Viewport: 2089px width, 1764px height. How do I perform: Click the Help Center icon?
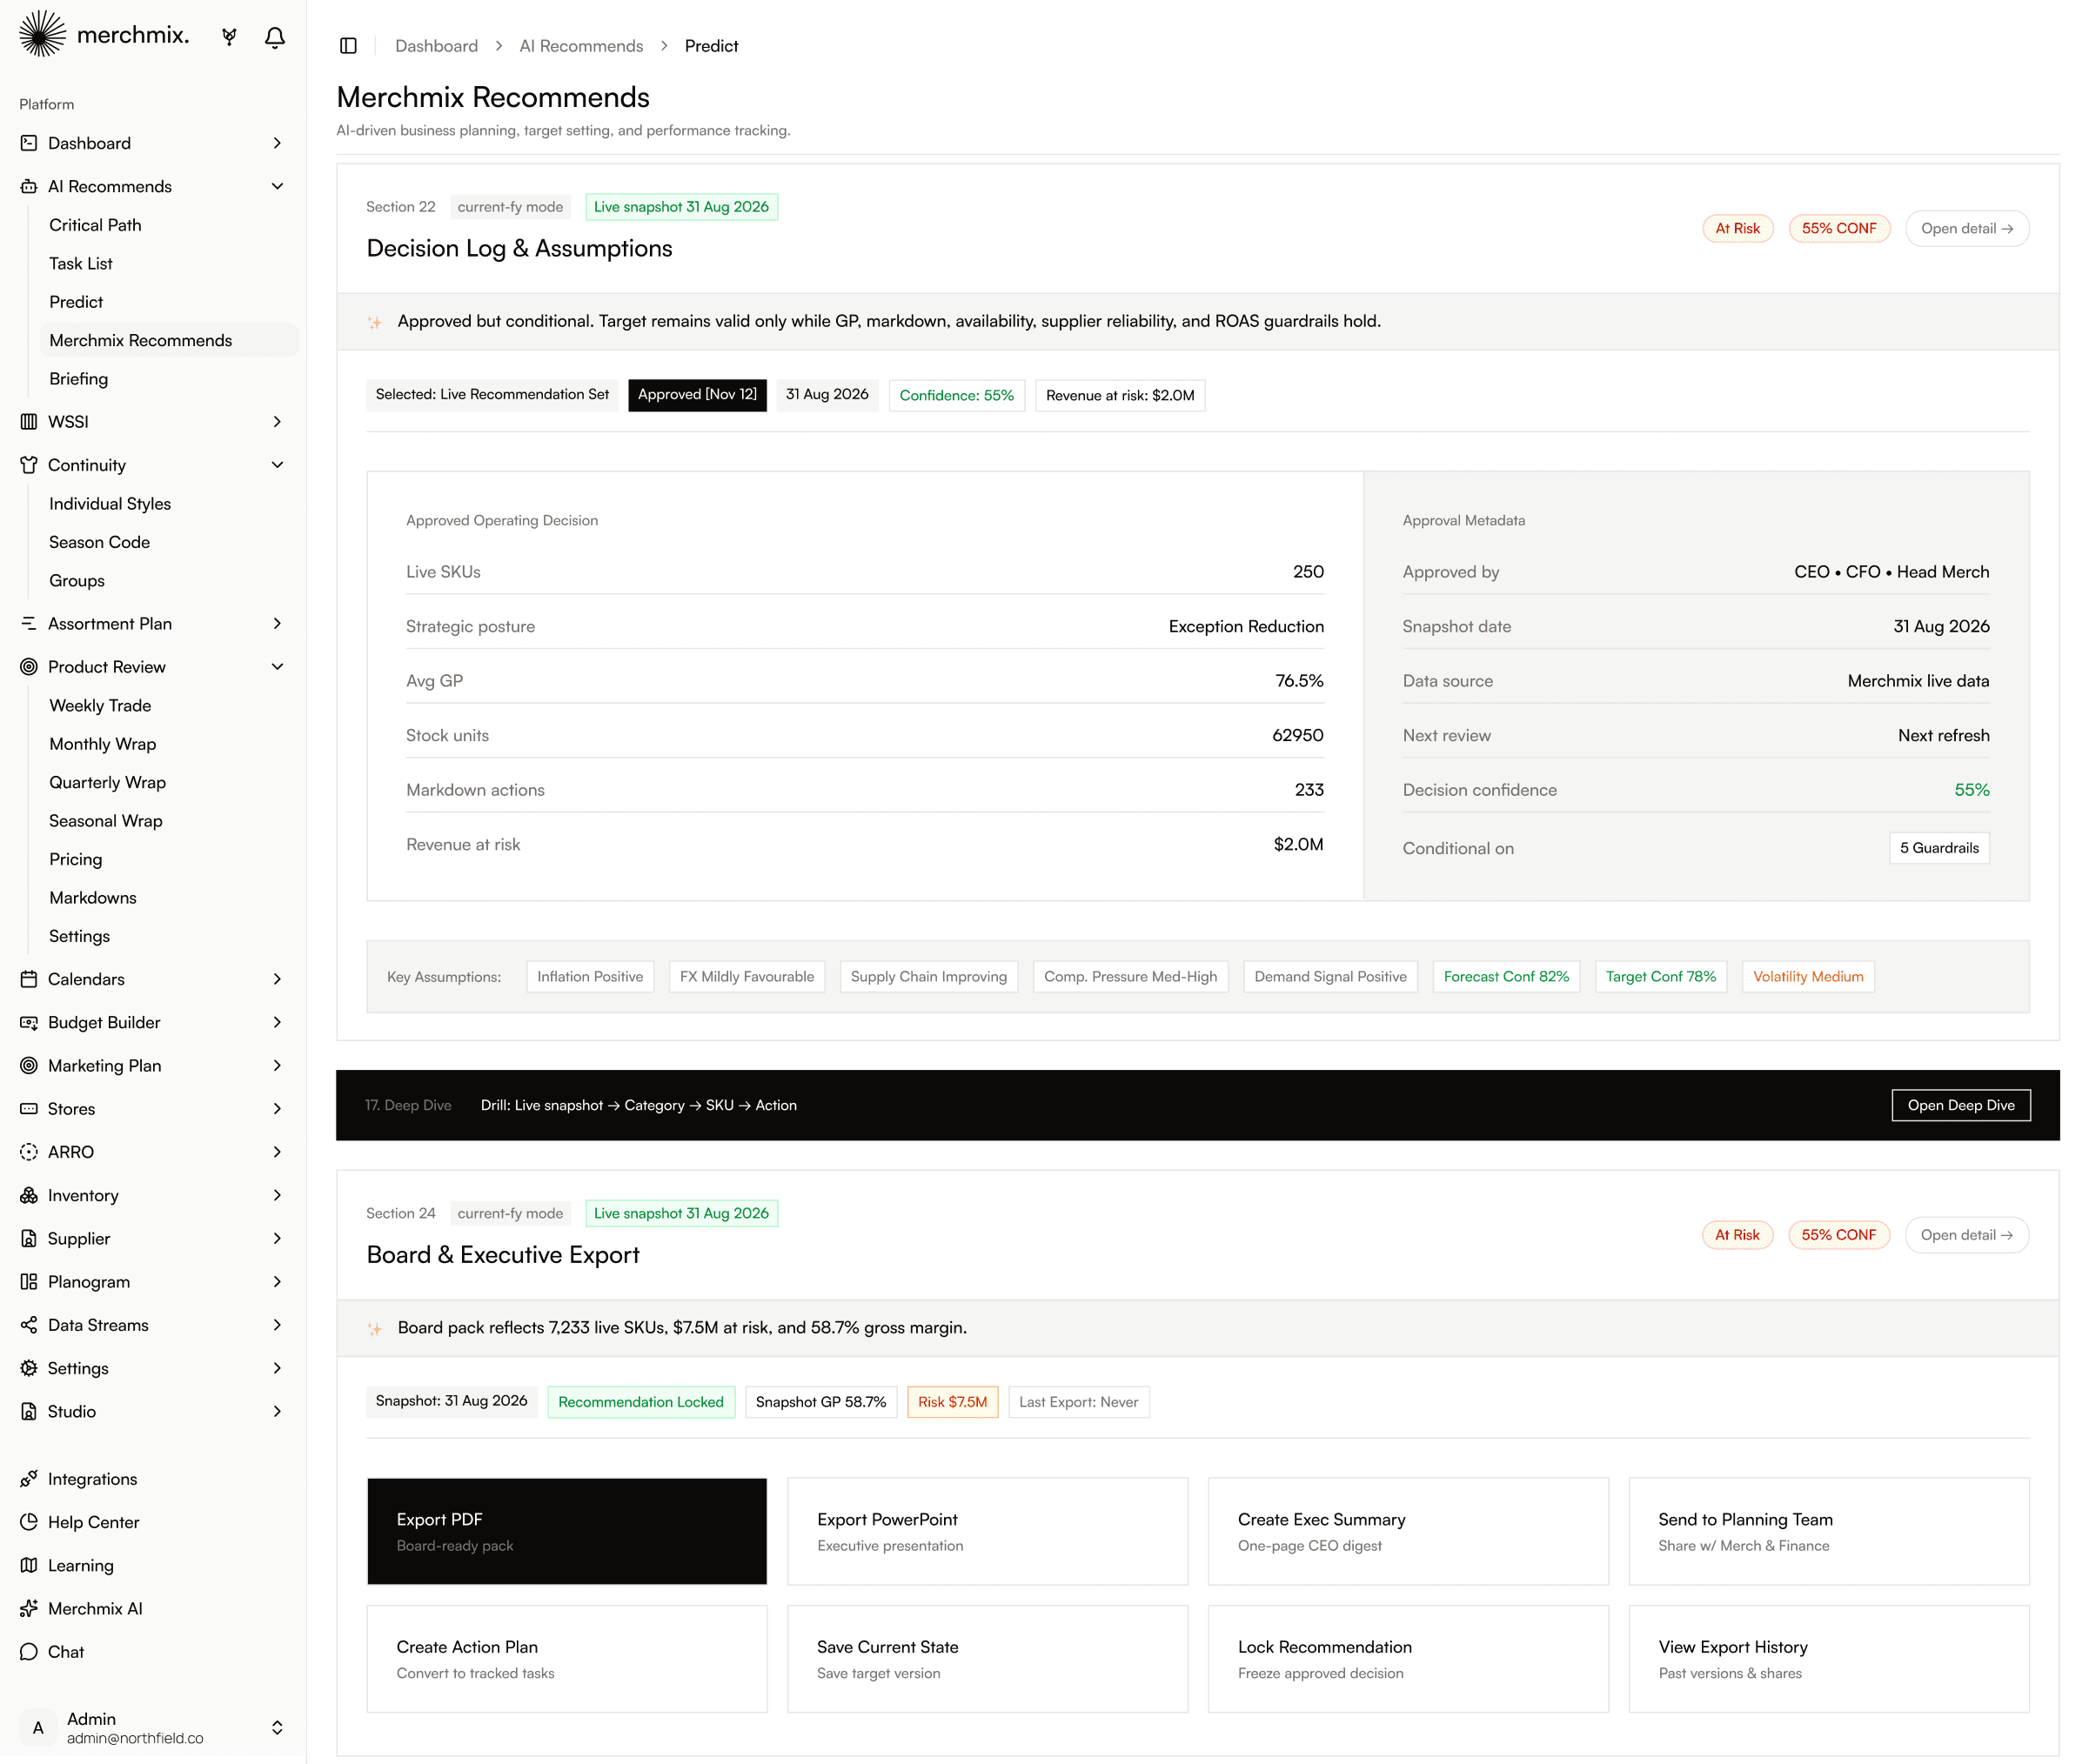pos(29,1522)
